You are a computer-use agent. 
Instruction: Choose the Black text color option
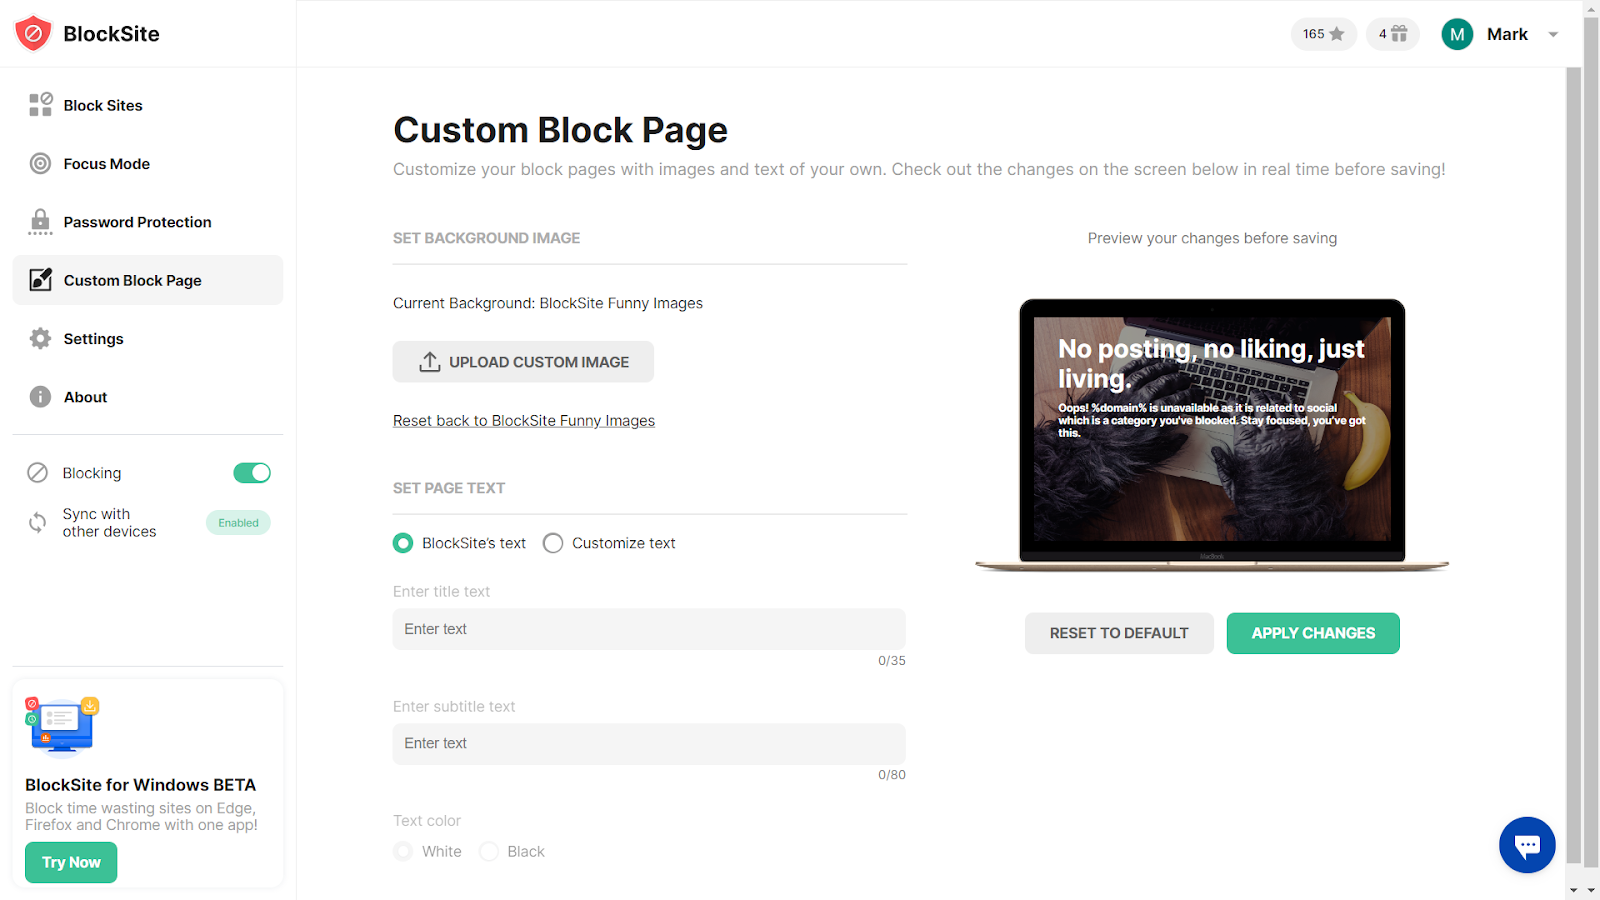click(489, 852)
